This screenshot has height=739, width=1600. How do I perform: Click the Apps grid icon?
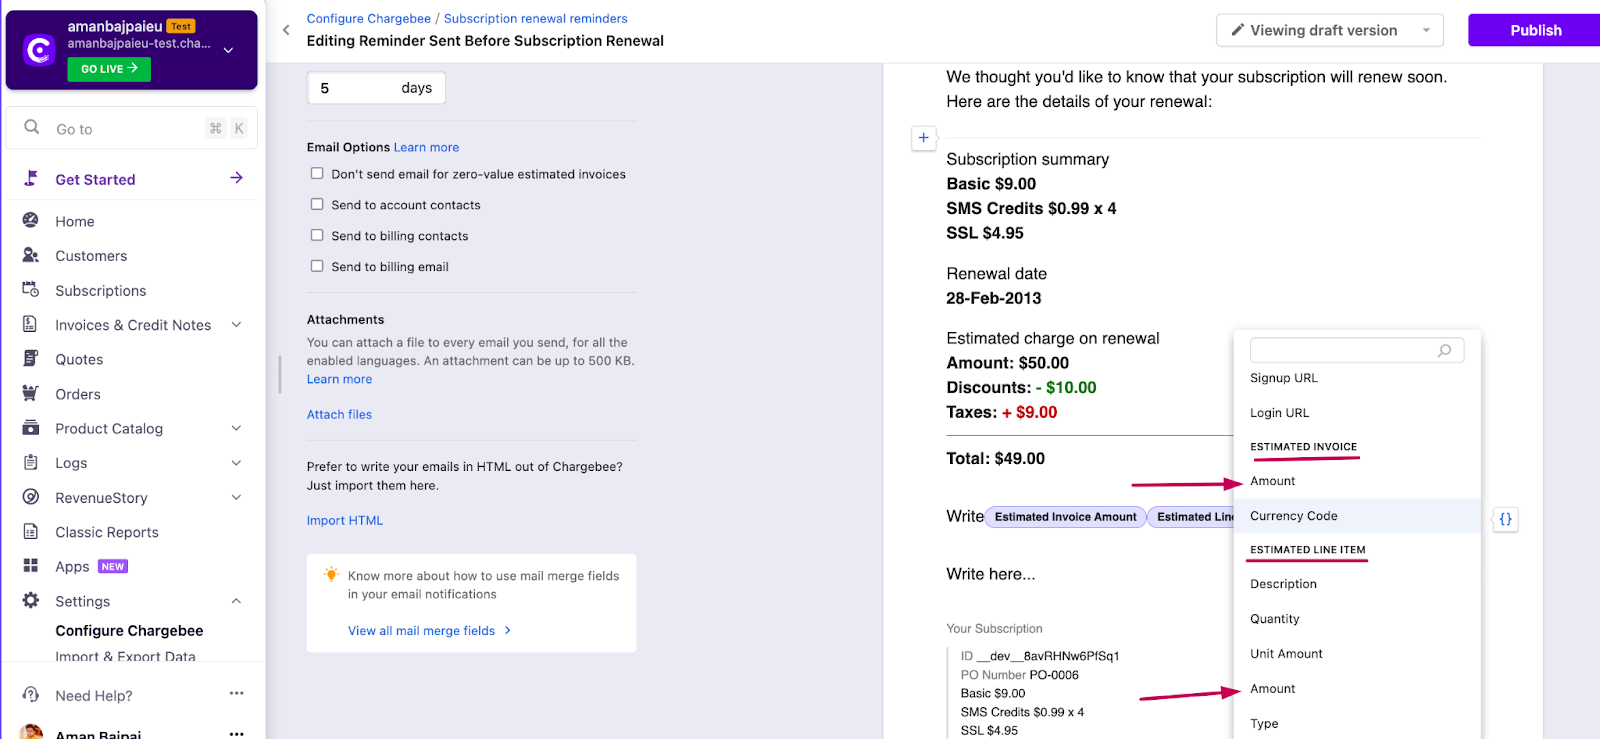tap(31, 566)
